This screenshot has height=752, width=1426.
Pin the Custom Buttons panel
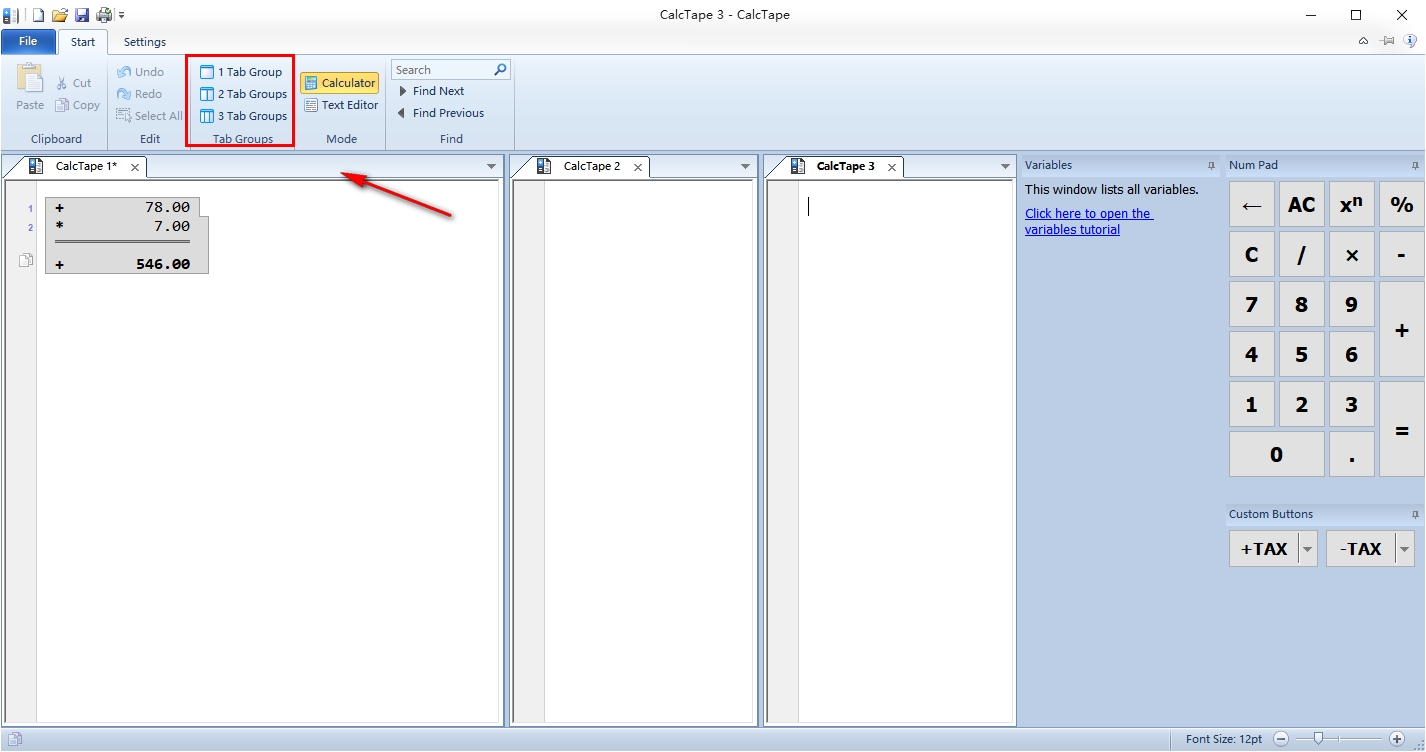pos(1415,515)
